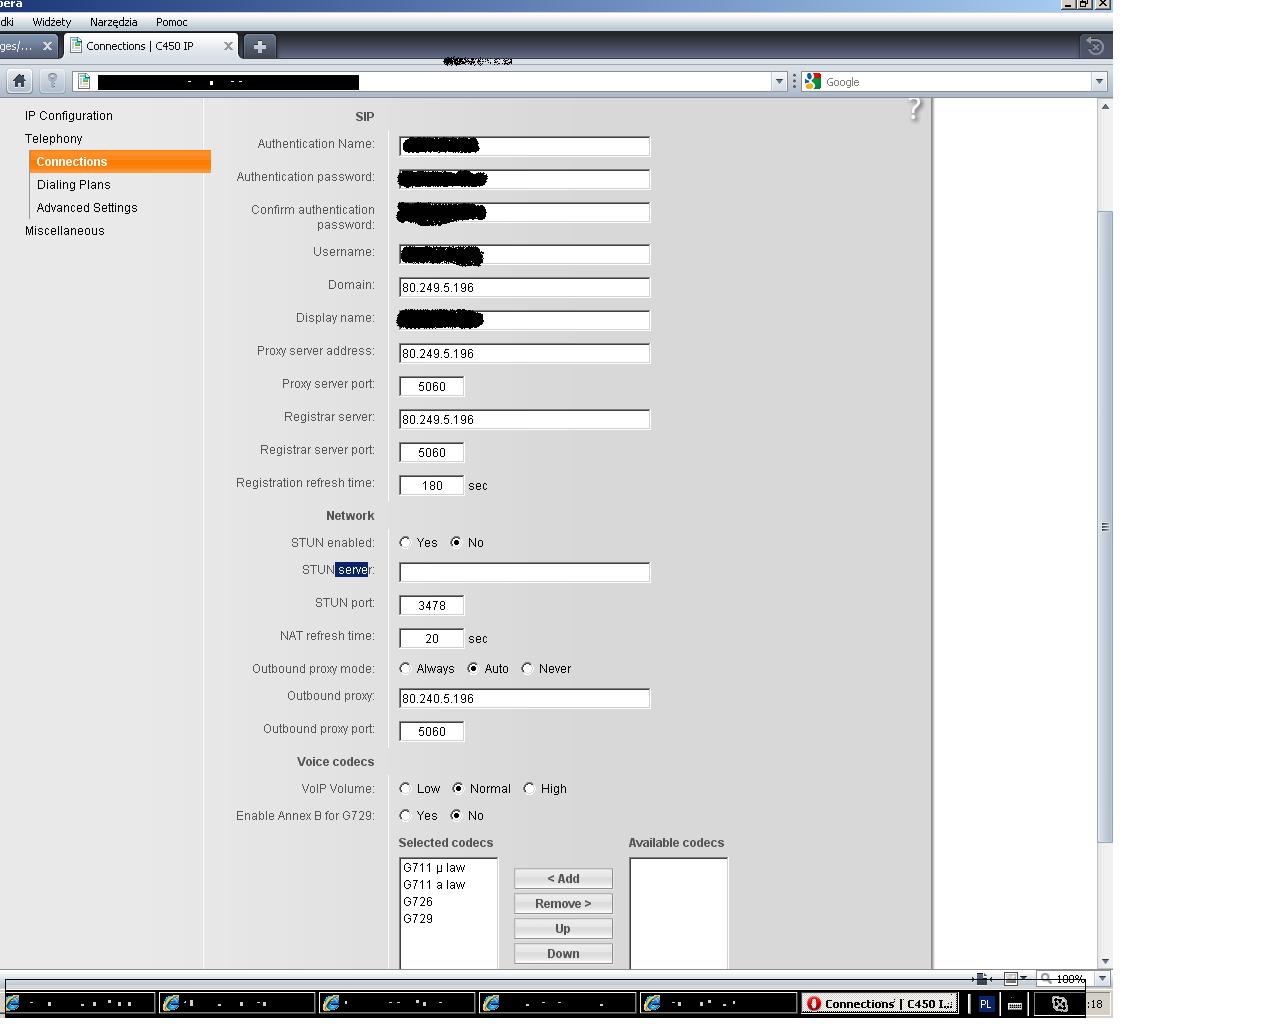Screen dimensions: 1280x1024
Task: Open the address bar history dropdown
Action: (x=779, y=81)
